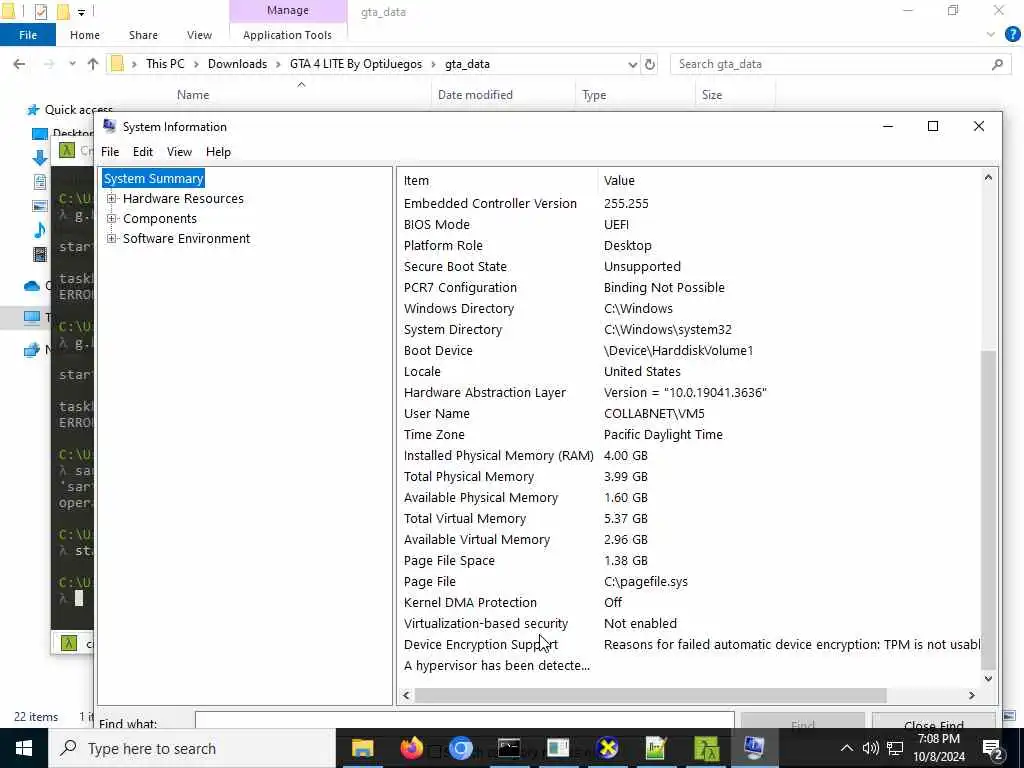The image size is (1024, 768).
Task: Click Properties icon in Quick Access Toolbar
Action: tap(40, 11)
